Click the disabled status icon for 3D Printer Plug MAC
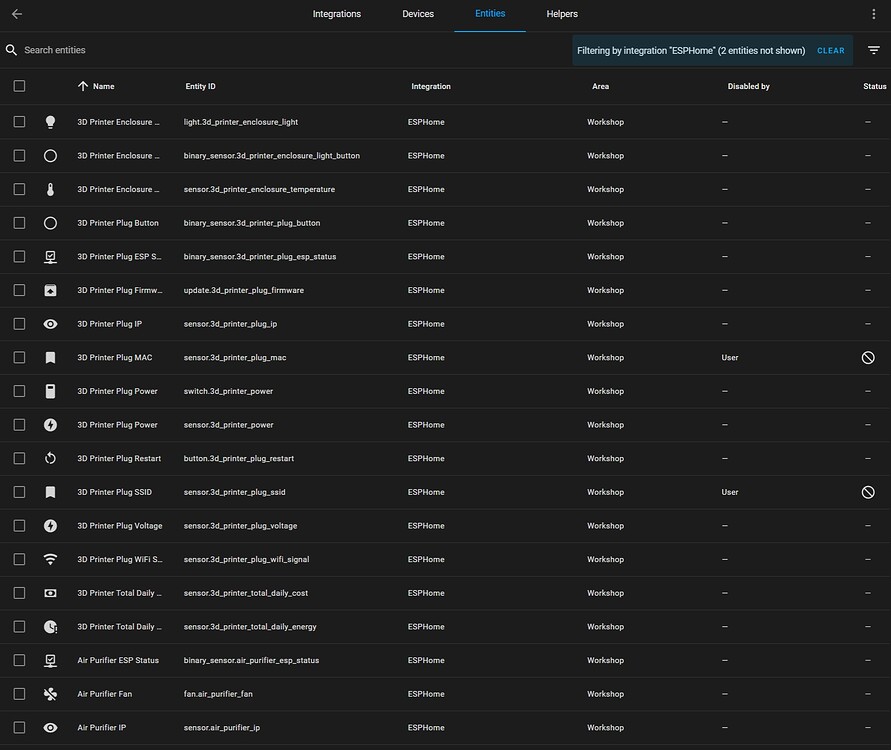Screen dimensions: 891x750 pyautogui.click(x=868, y=357)
